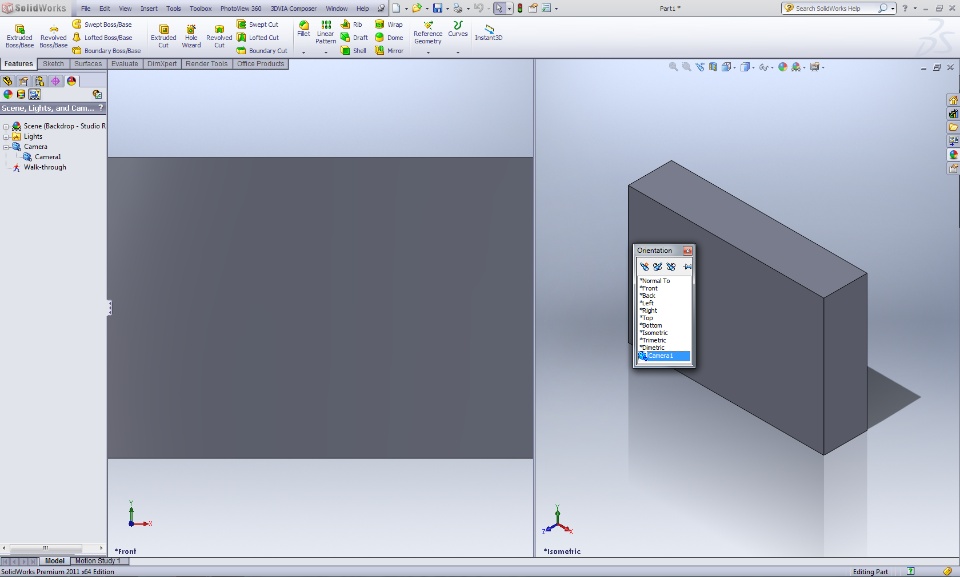Click the Rebuild traffic light icon
The height and width of the screenshot is (577, 960).
(x=520, y=8)
